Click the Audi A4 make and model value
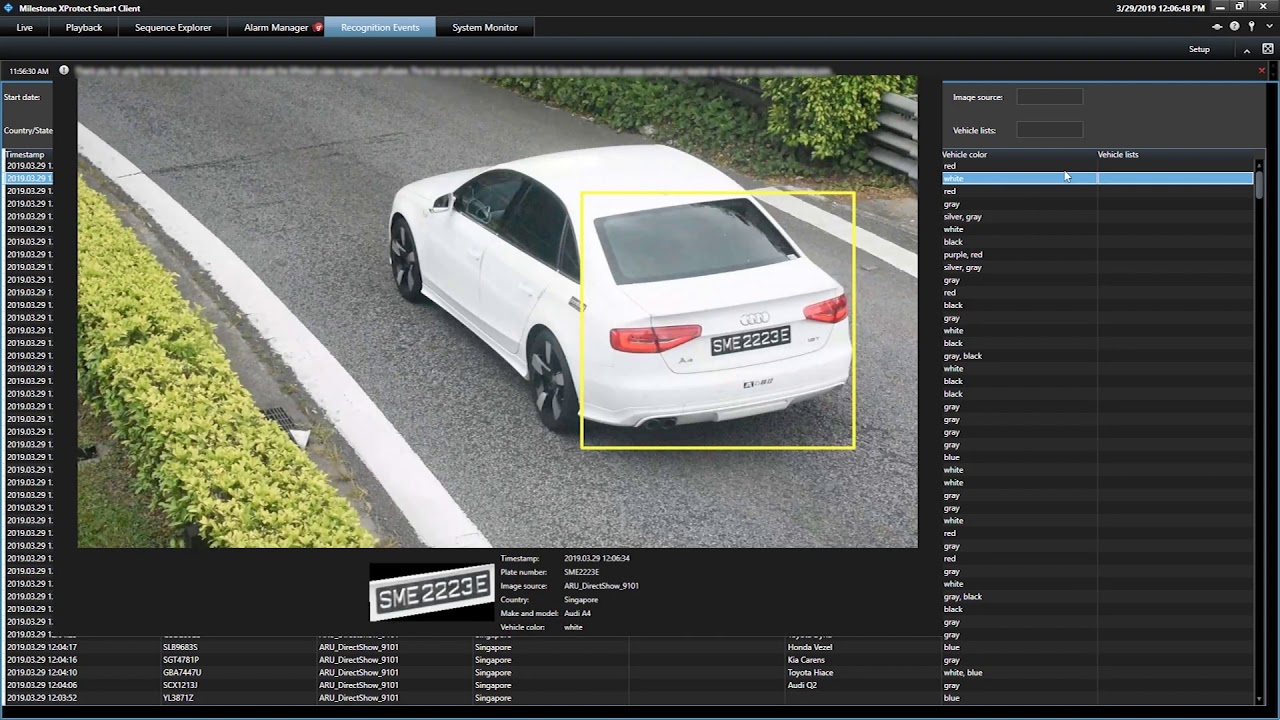1280x720 pixels. coord(577,613)
